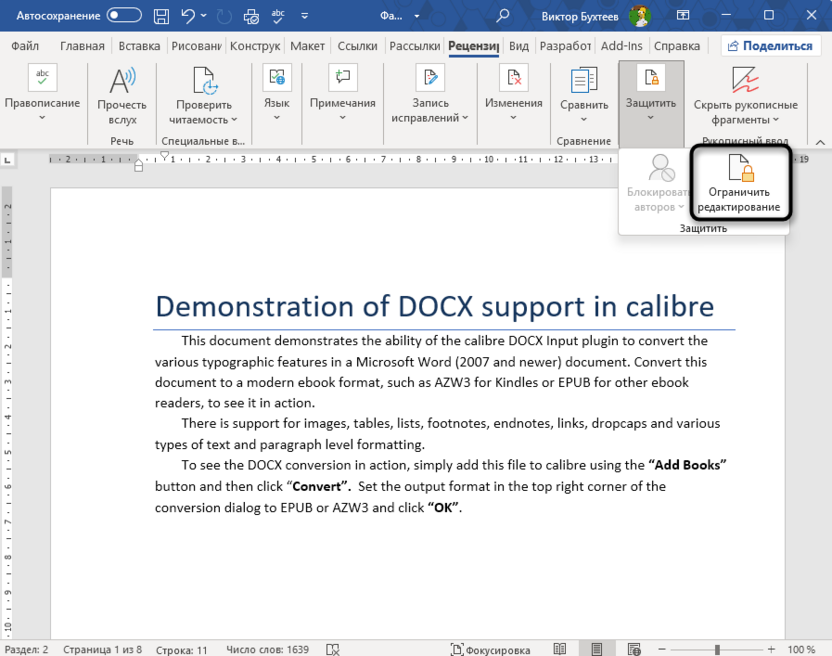832x656 pixels.
Task: Click the Поделиться (Share) button
Action: point(772,45)
